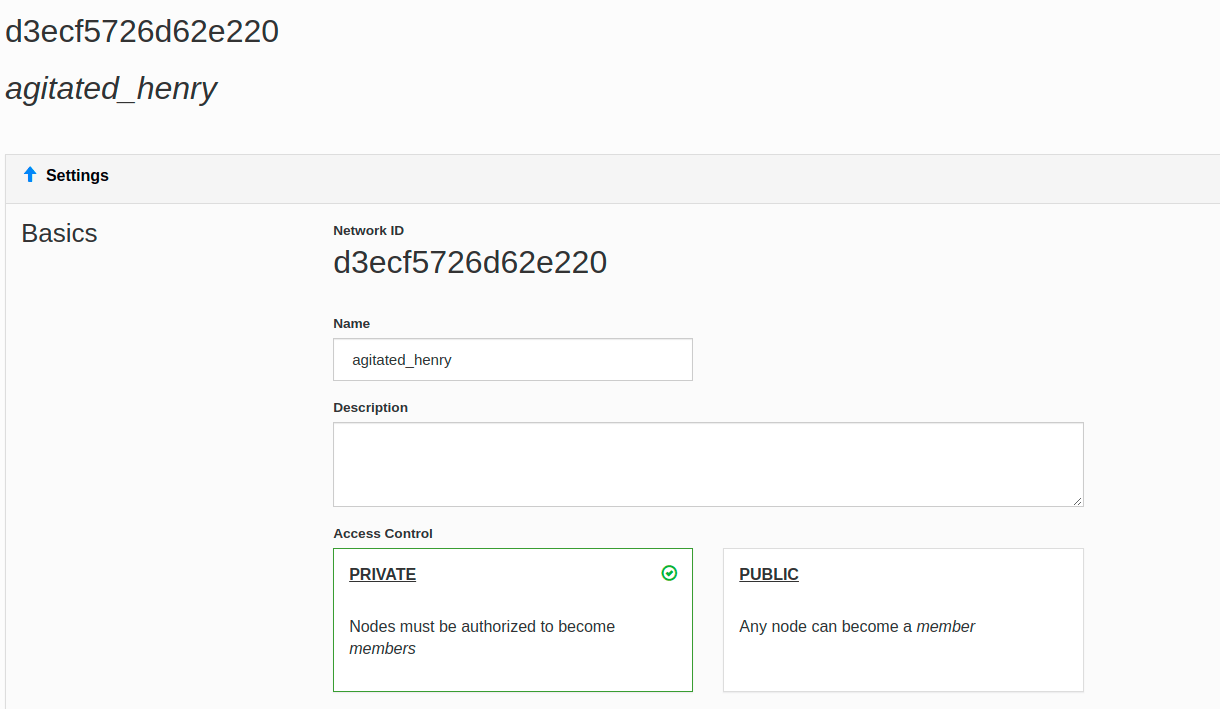Select the PUBLIC access control option
Viewport: 1220px width, 709px height.
coord(902,620)
